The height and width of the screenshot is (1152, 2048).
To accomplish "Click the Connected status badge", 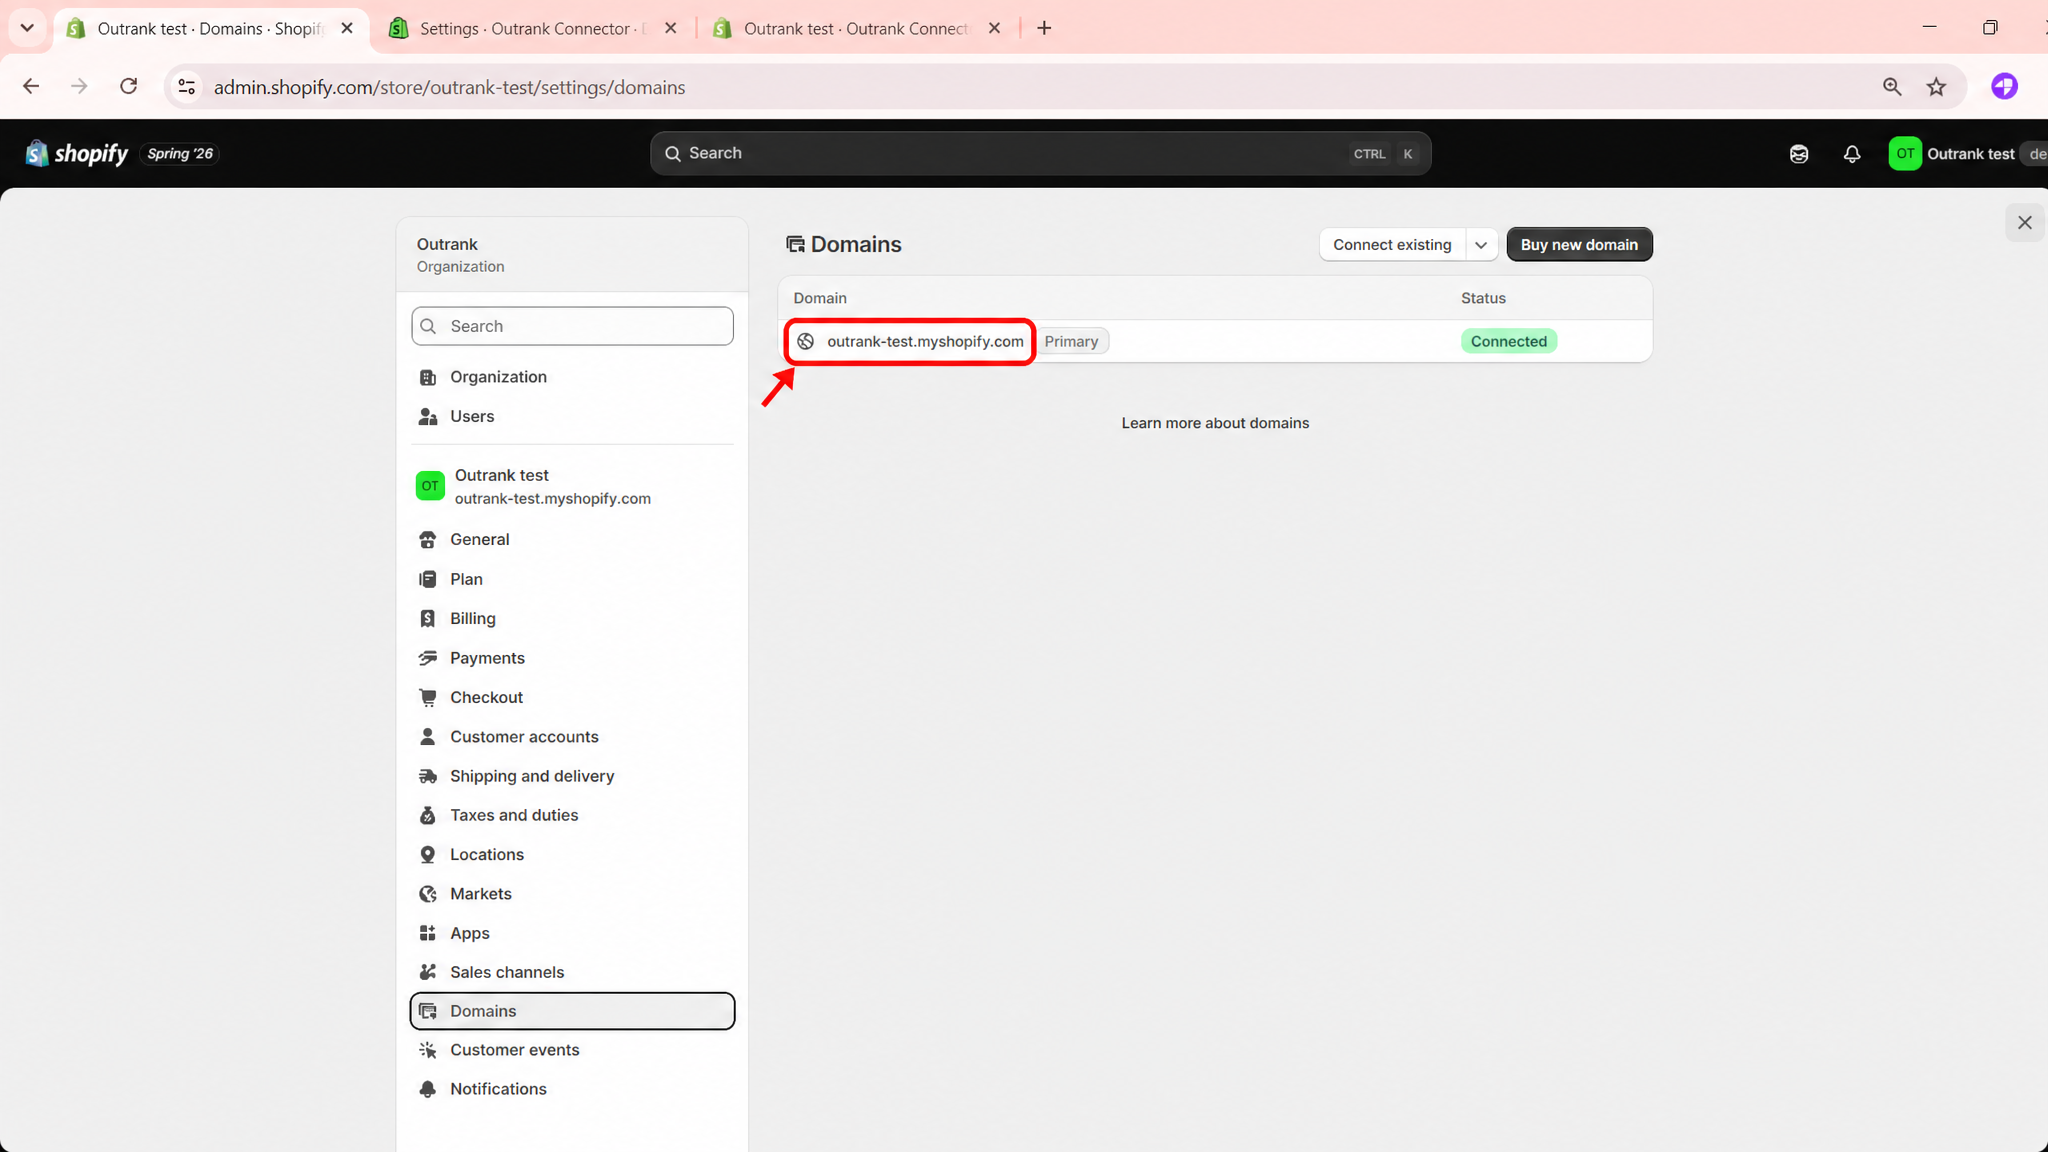I will pyautogui.click(x=1508, y=341).
